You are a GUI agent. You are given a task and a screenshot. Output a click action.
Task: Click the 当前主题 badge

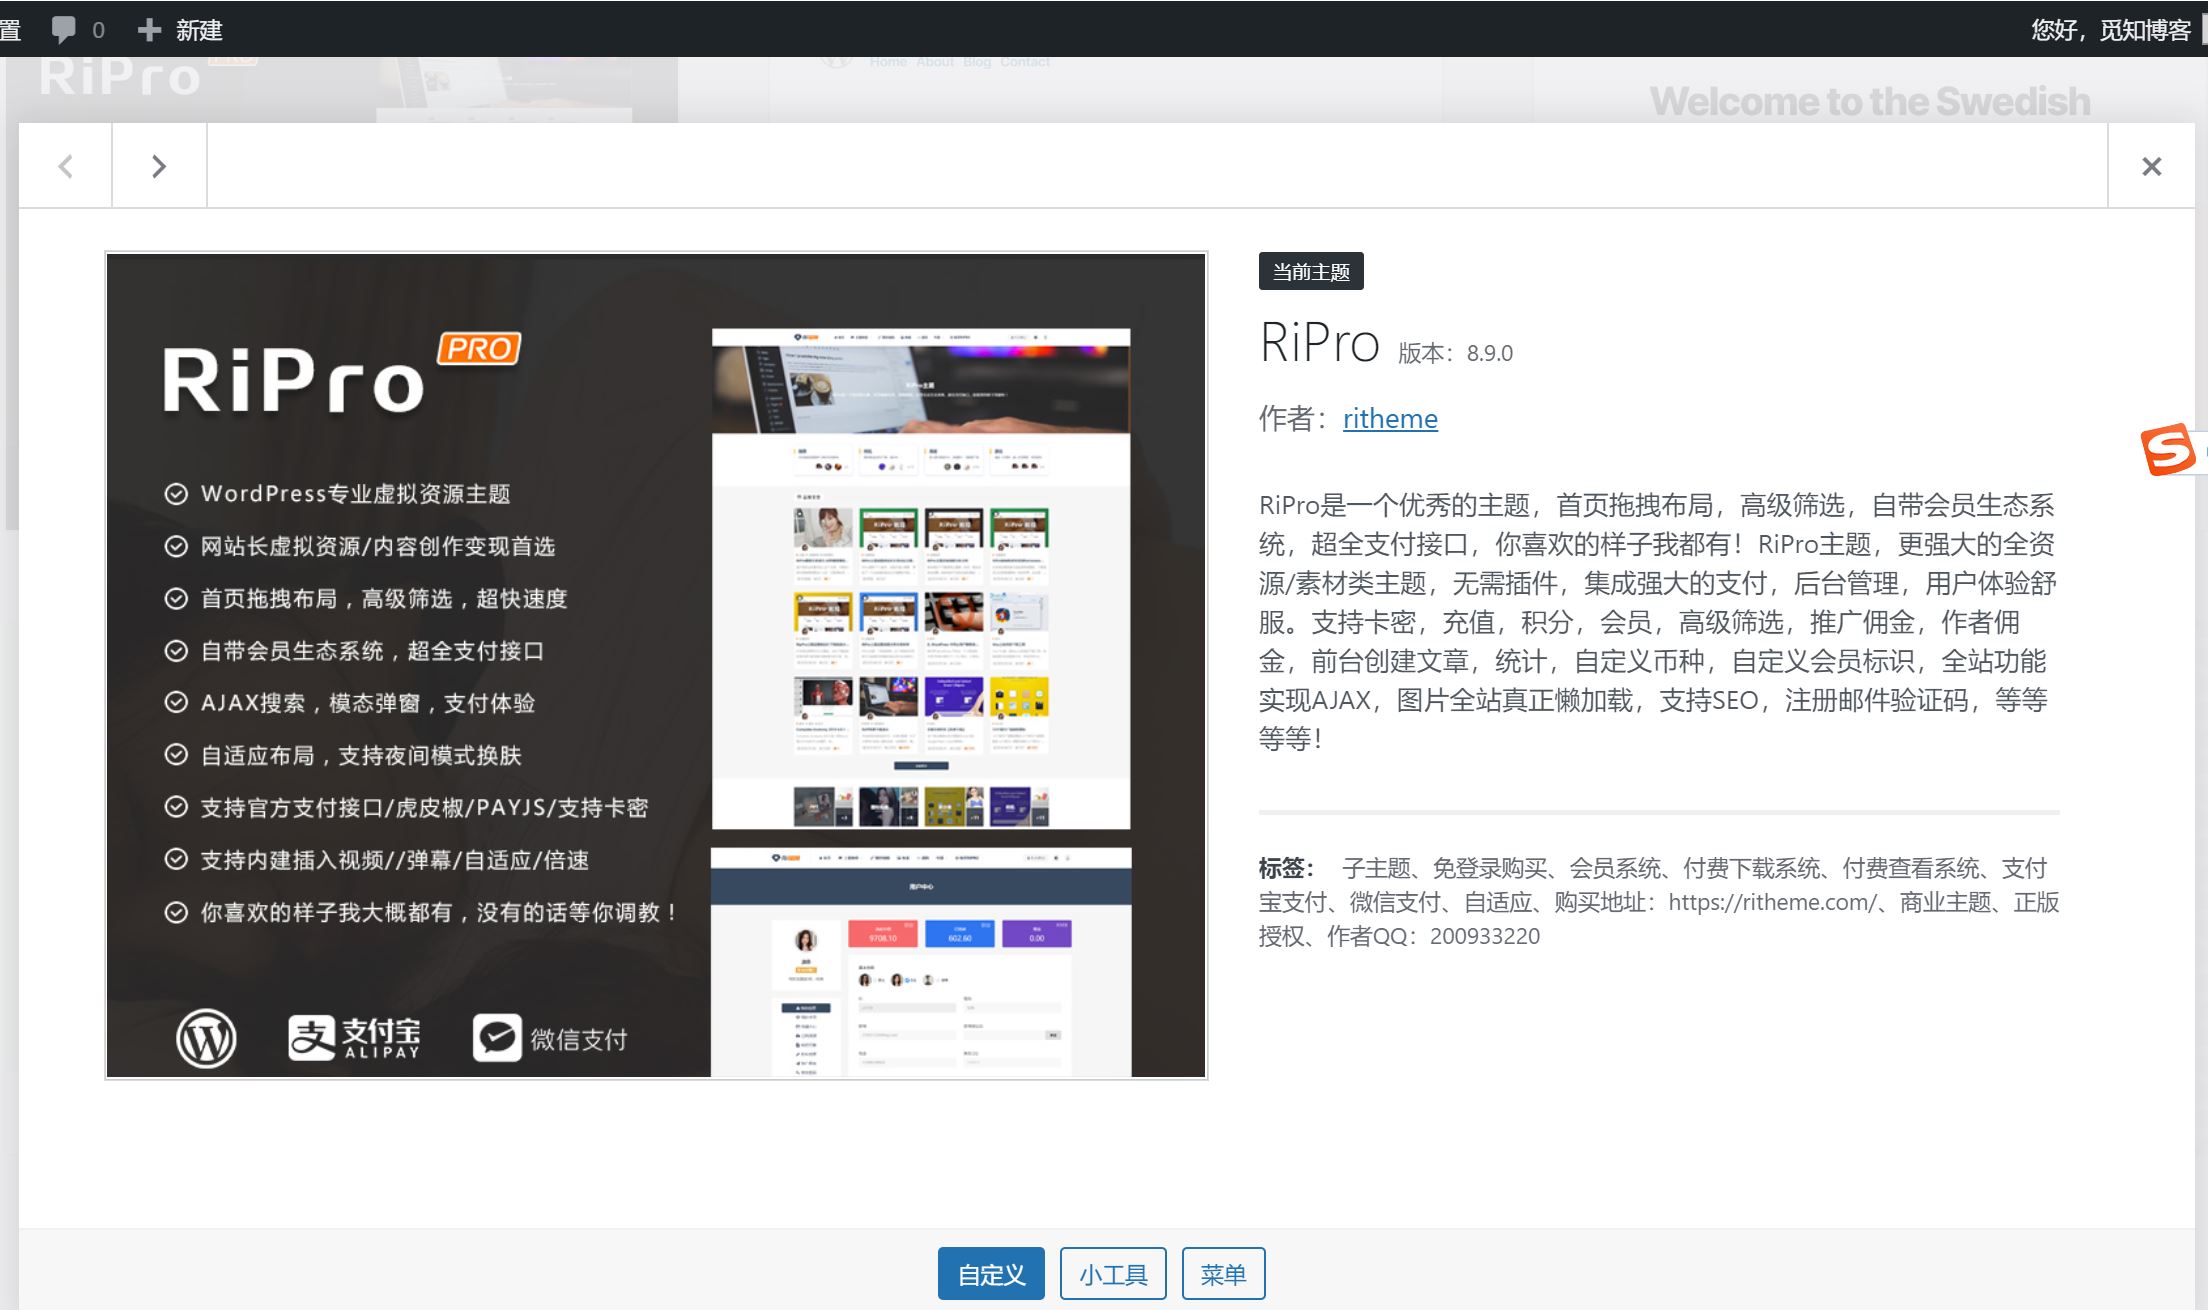click(x=1311, y=272)
